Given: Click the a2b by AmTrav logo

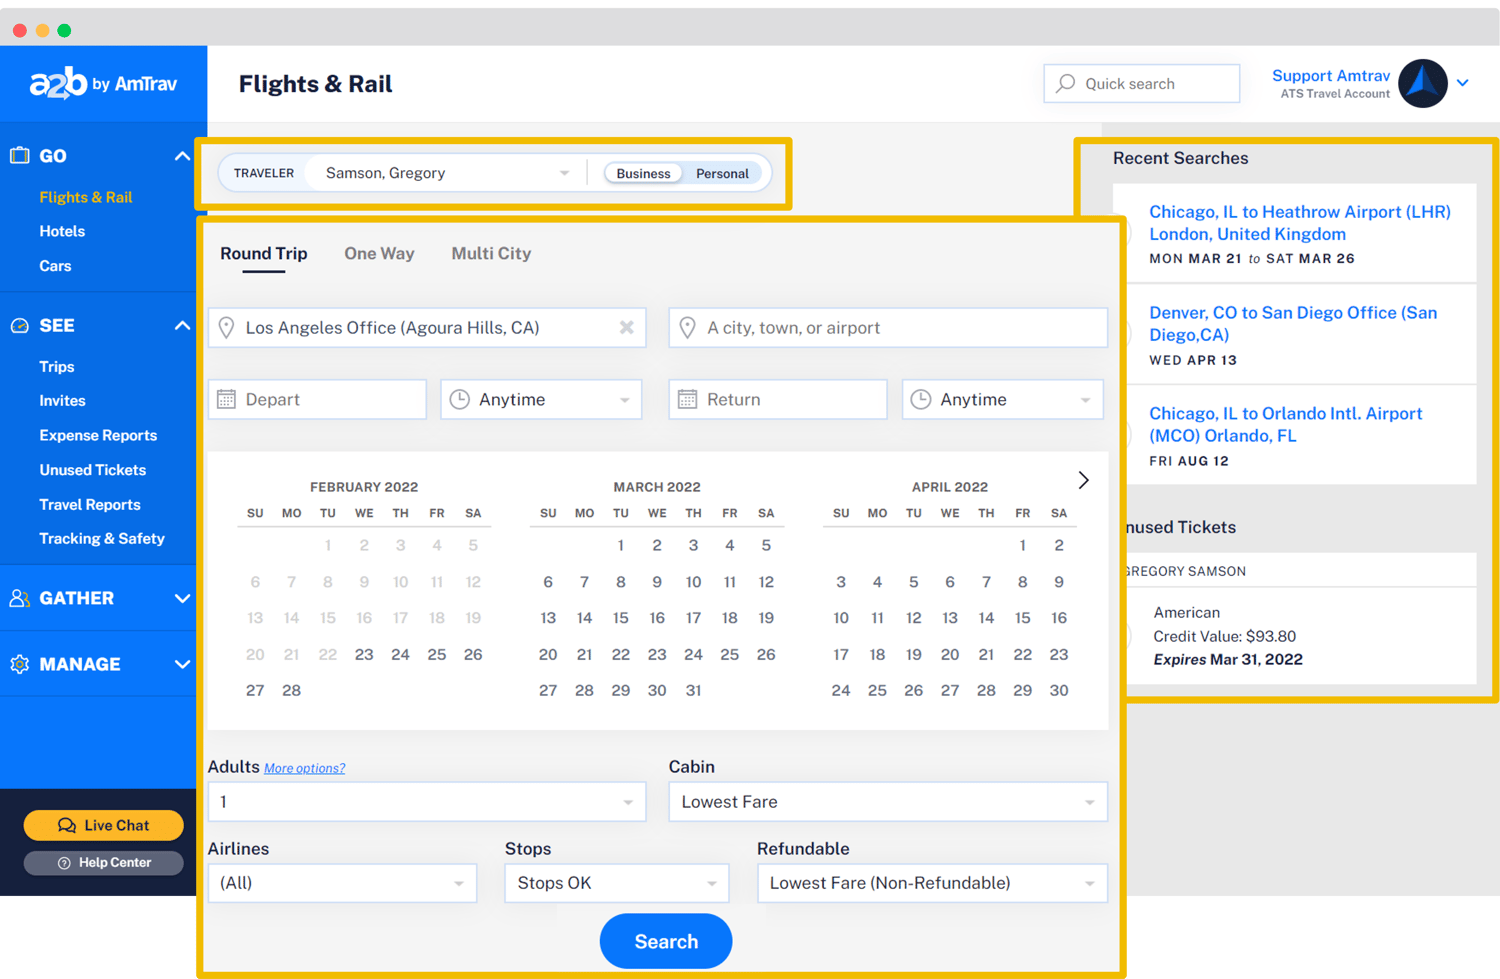Looking at the screenshot, I should pyautogui.click(x=103, y=84).
